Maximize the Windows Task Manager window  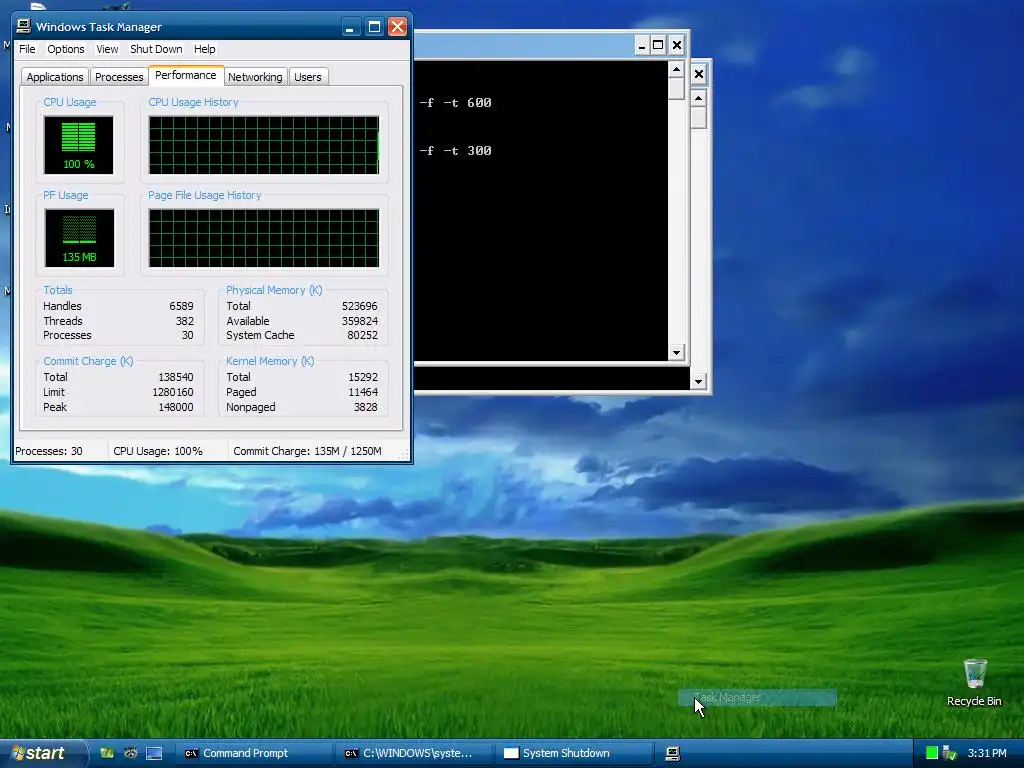click(374, 27)
